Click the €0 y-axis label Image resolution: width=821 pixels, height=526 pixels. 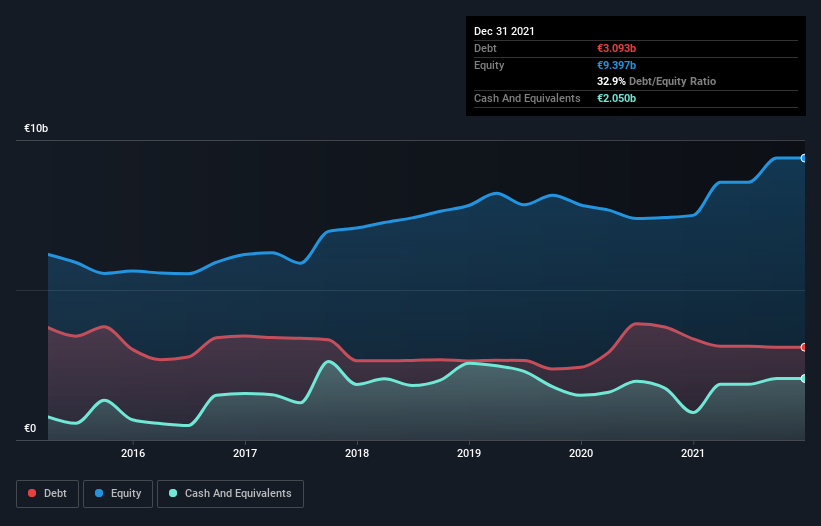tap(30, 429)
